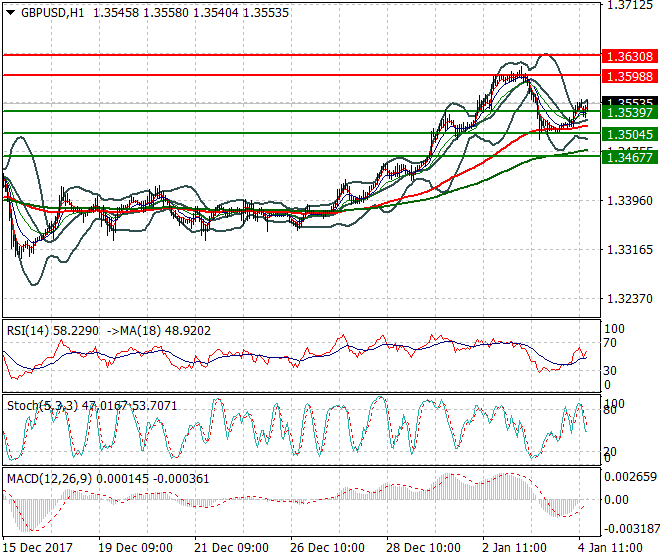Click the 1.33165 price axis value
The image size is (660, 560).
tap(630, 250)
